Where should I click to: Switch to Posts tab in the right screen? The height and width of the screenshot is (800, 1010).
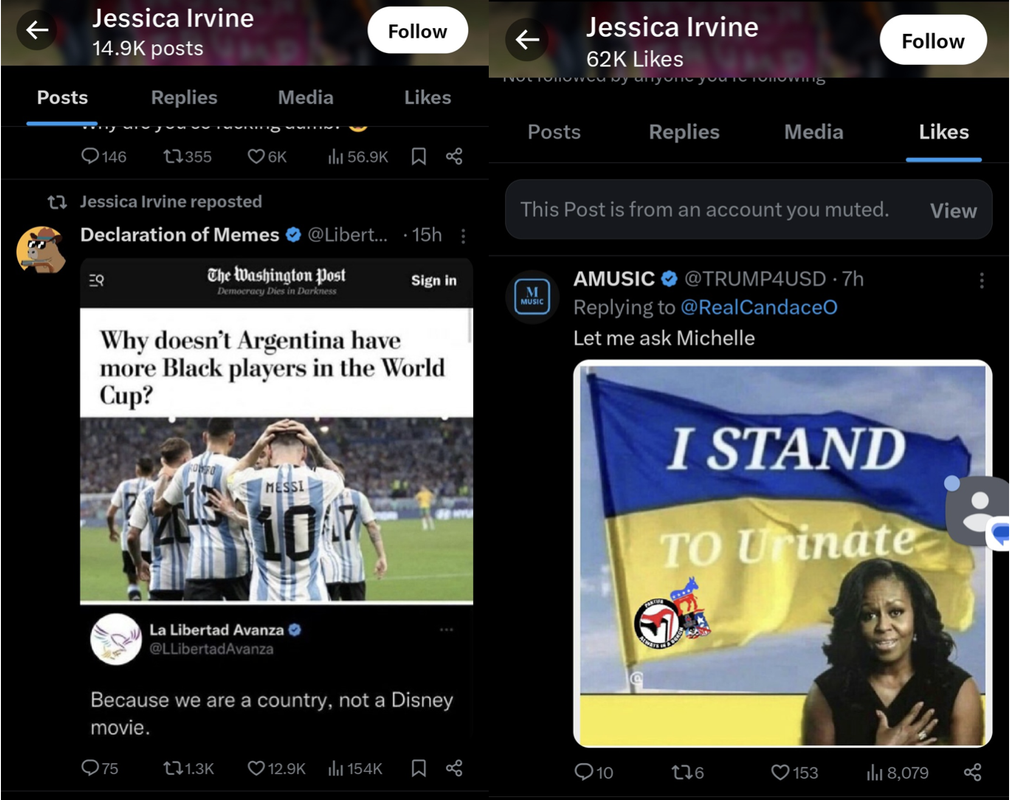[554, 131]
